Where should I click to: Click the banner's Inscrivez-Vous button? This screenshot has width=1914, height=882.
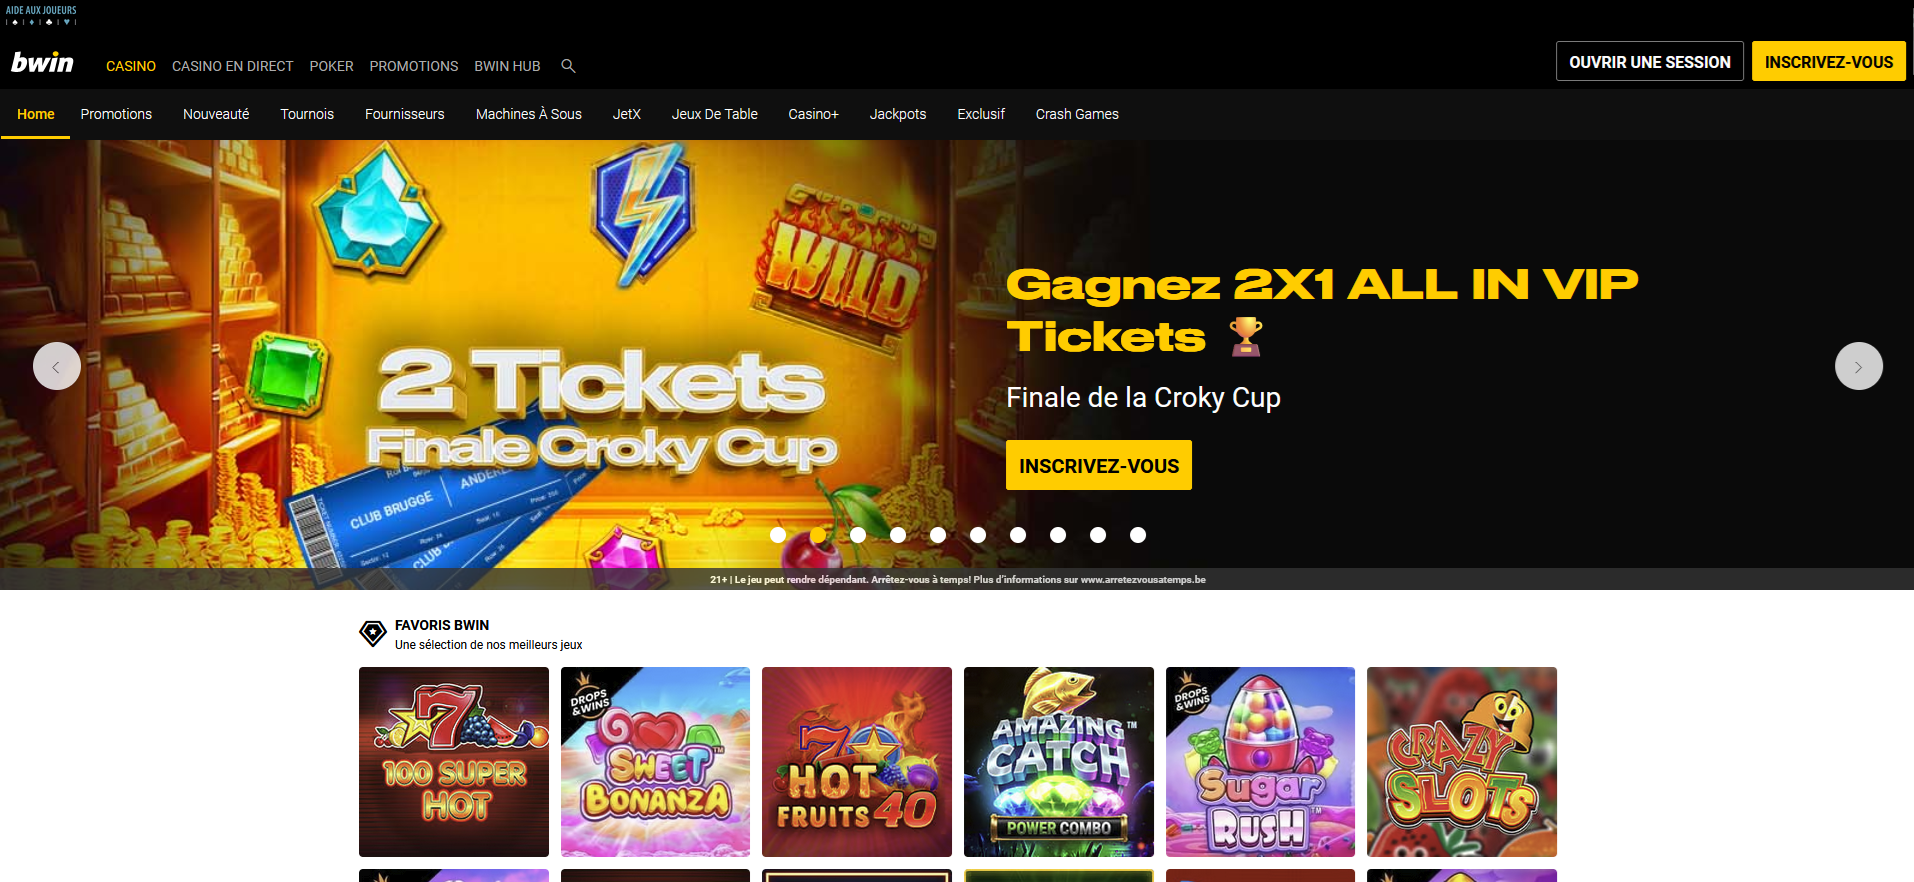click(x=1099, y=465)
